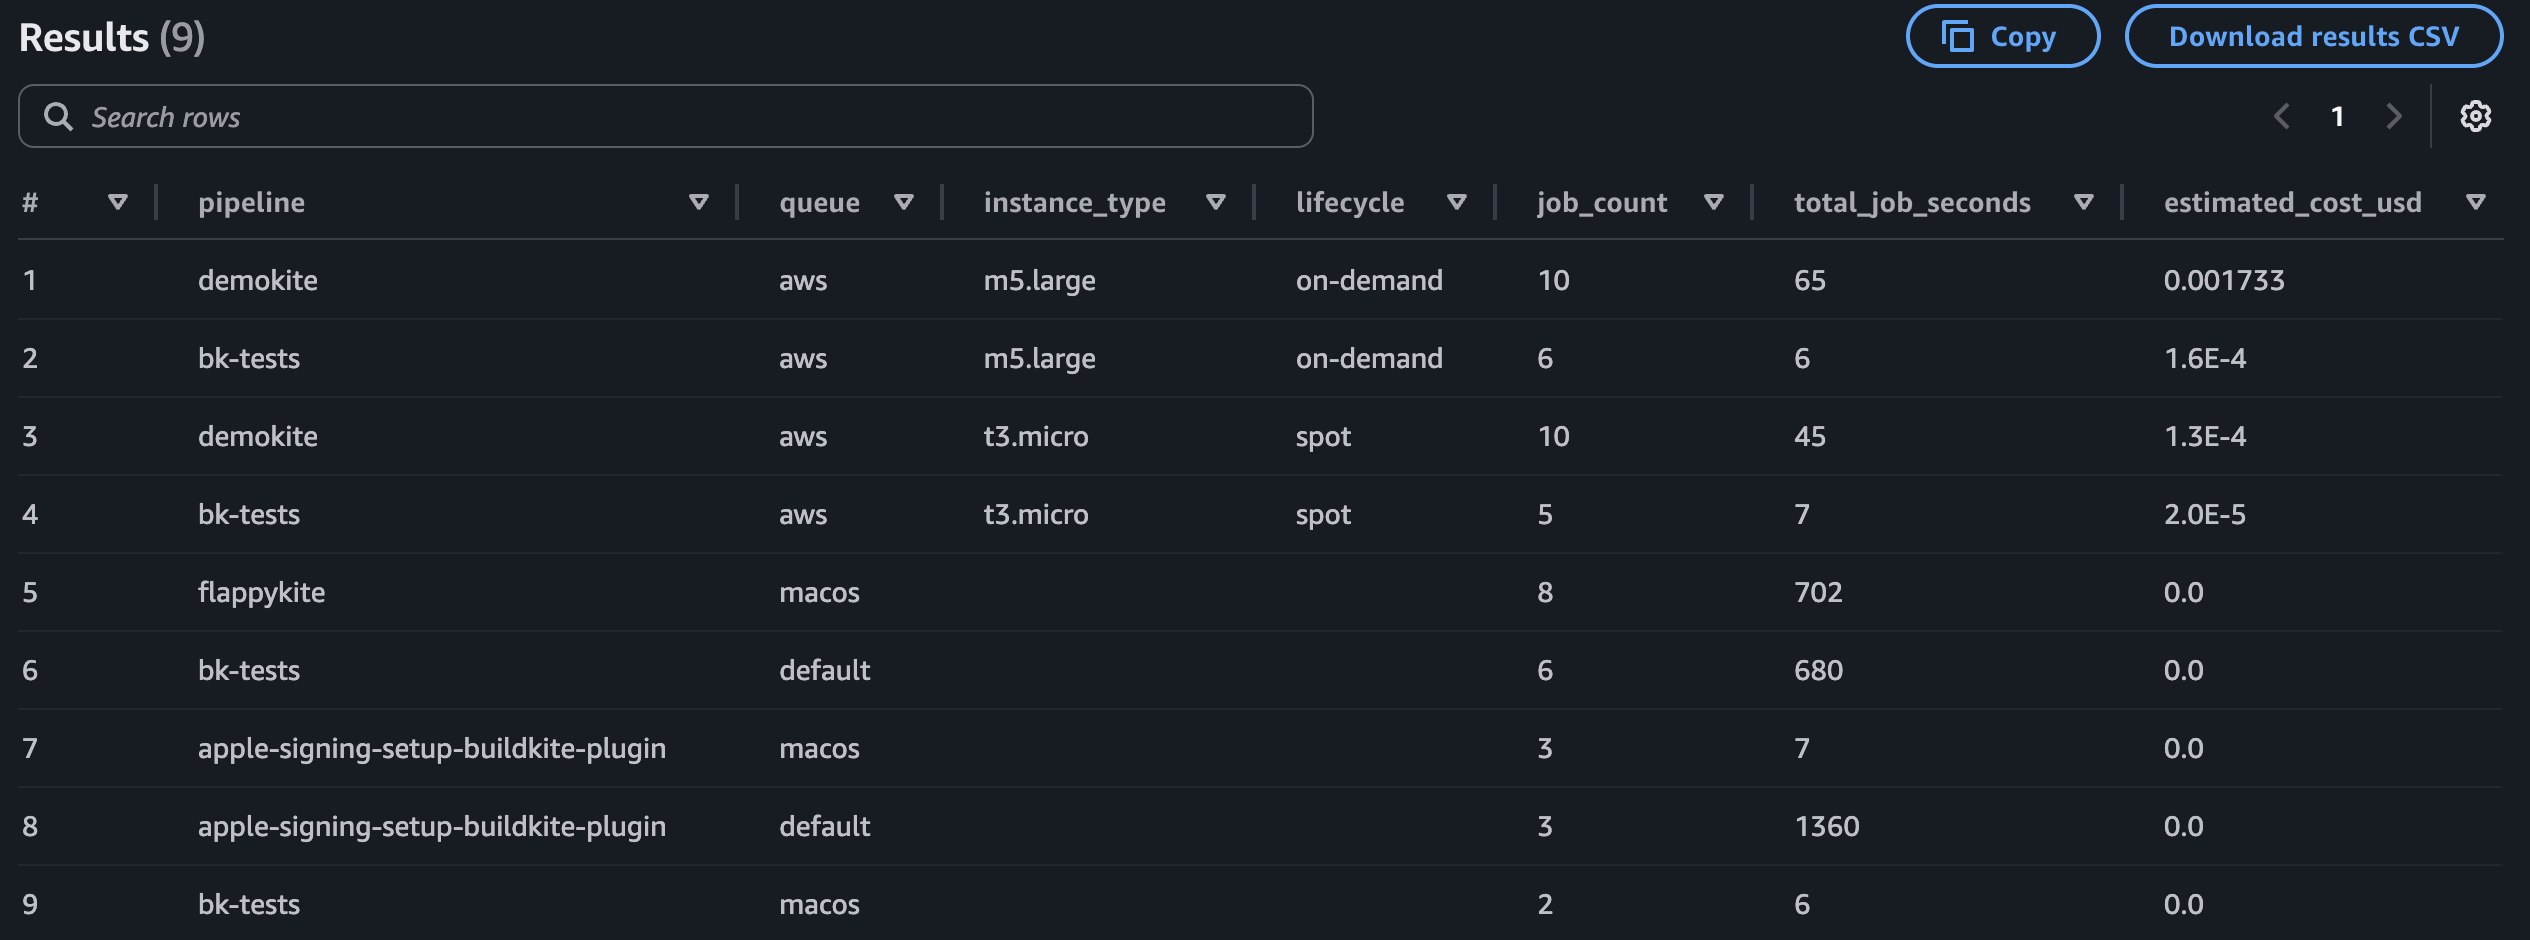Click the magnifying glass in the search field
2530x940 pixels.
click(59, 115)
